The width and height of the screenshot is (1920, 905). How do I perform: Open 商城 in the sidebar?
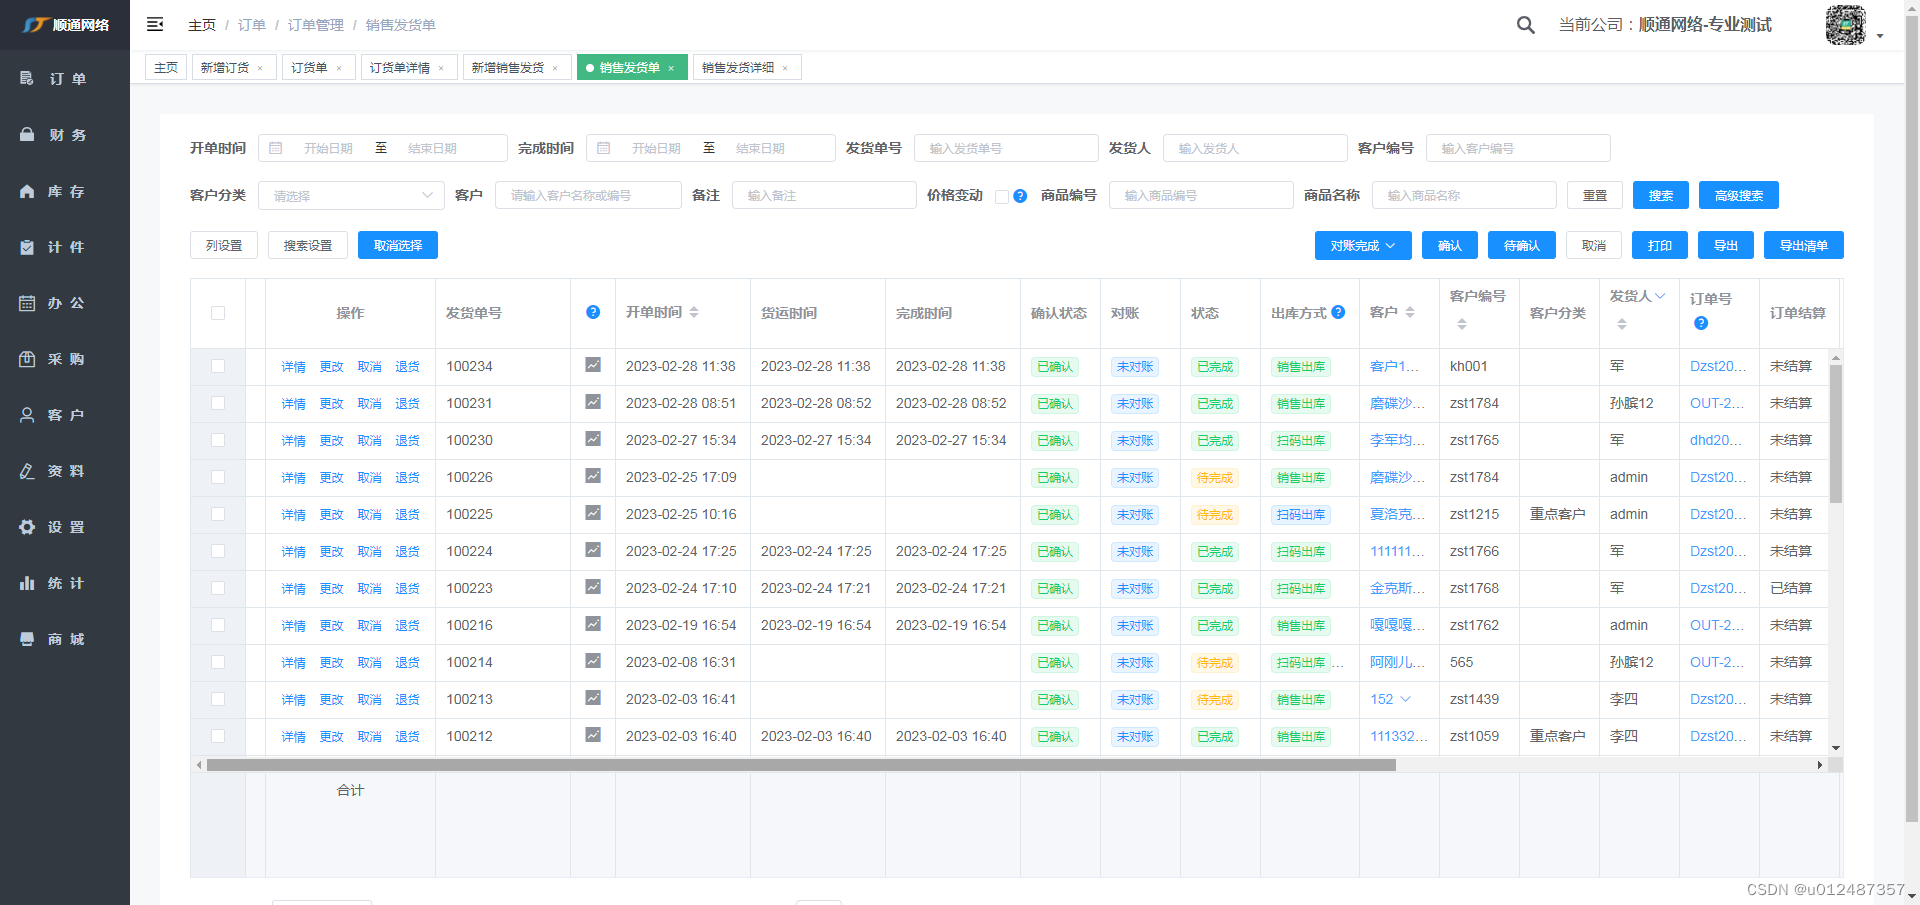click(65, 639)
